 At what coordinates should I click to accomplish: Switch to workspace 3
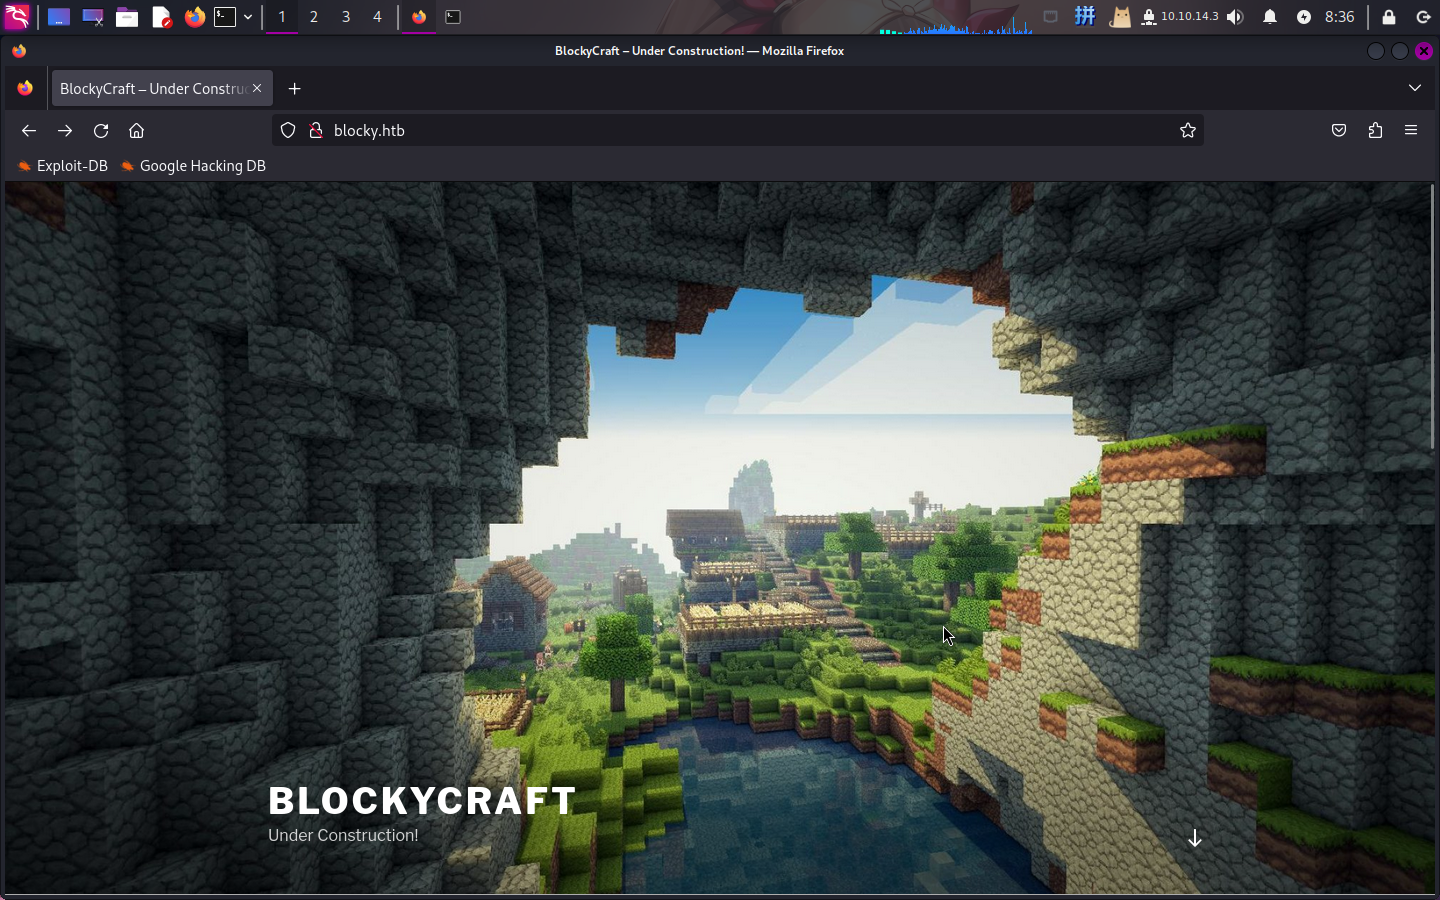(x=346, y=17)
